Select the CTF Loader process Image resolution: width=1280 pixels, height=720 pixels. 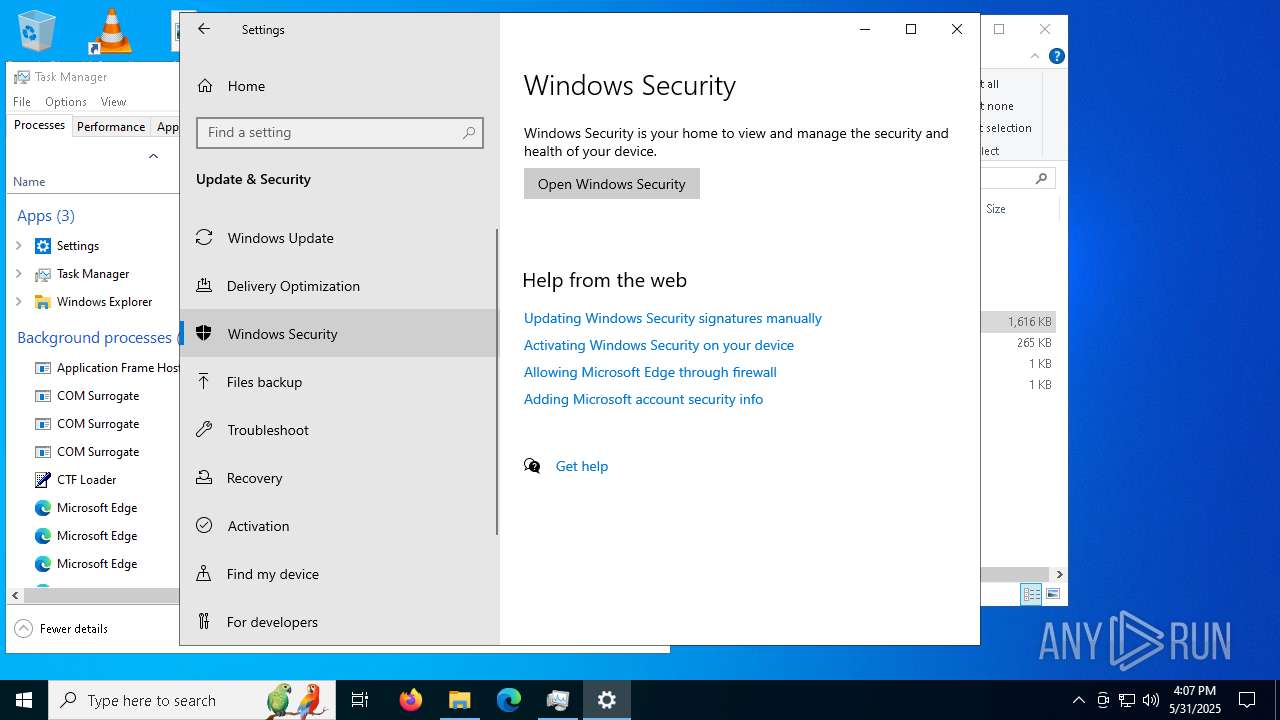[x=86, y=480]
